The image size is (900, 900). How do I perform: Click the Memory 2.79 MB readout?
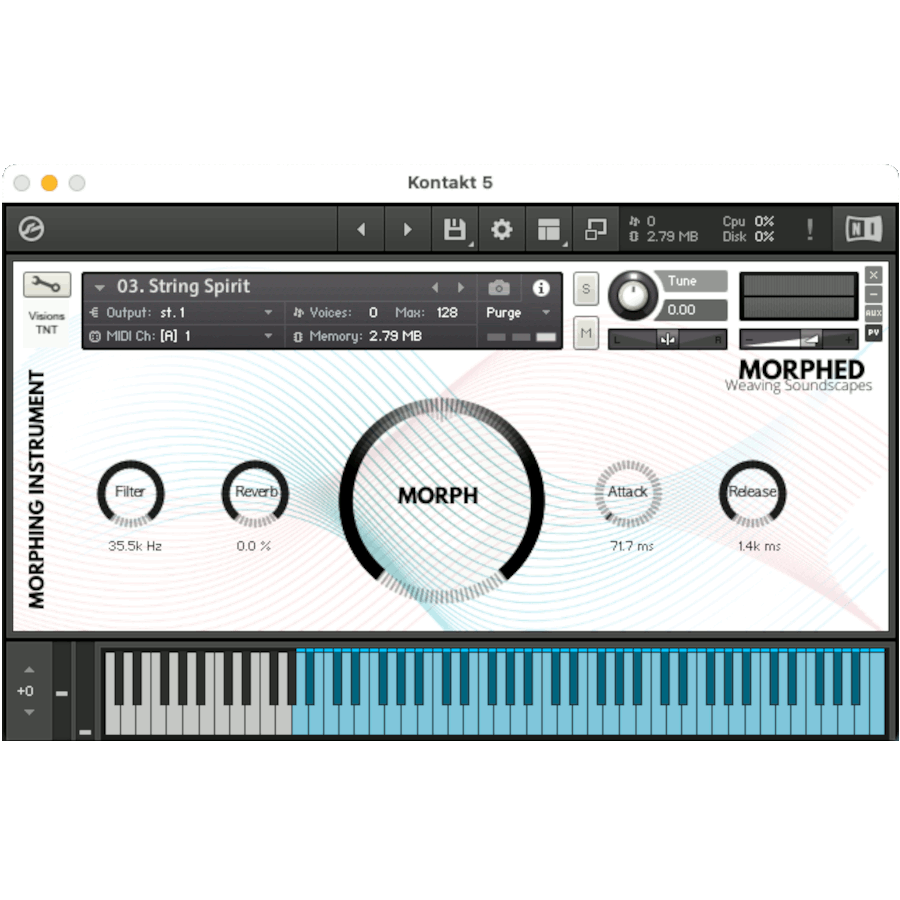point(366,336)
